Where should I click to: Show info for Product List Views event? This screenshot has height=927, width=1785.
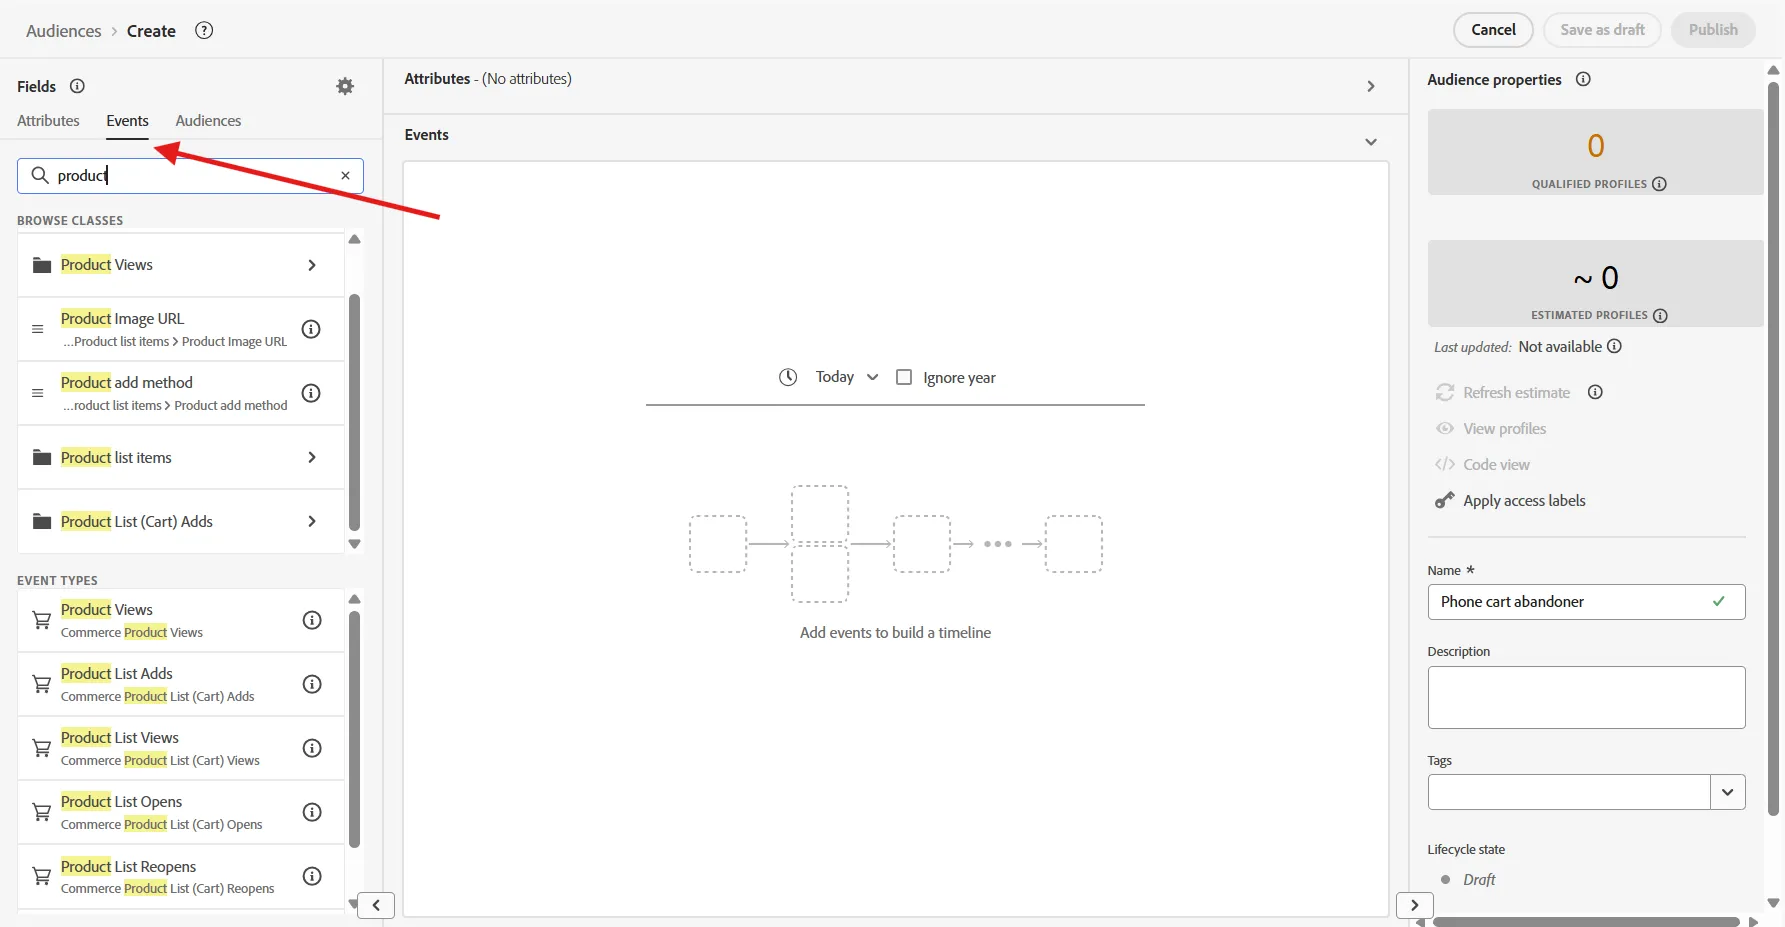coord(312,748)
